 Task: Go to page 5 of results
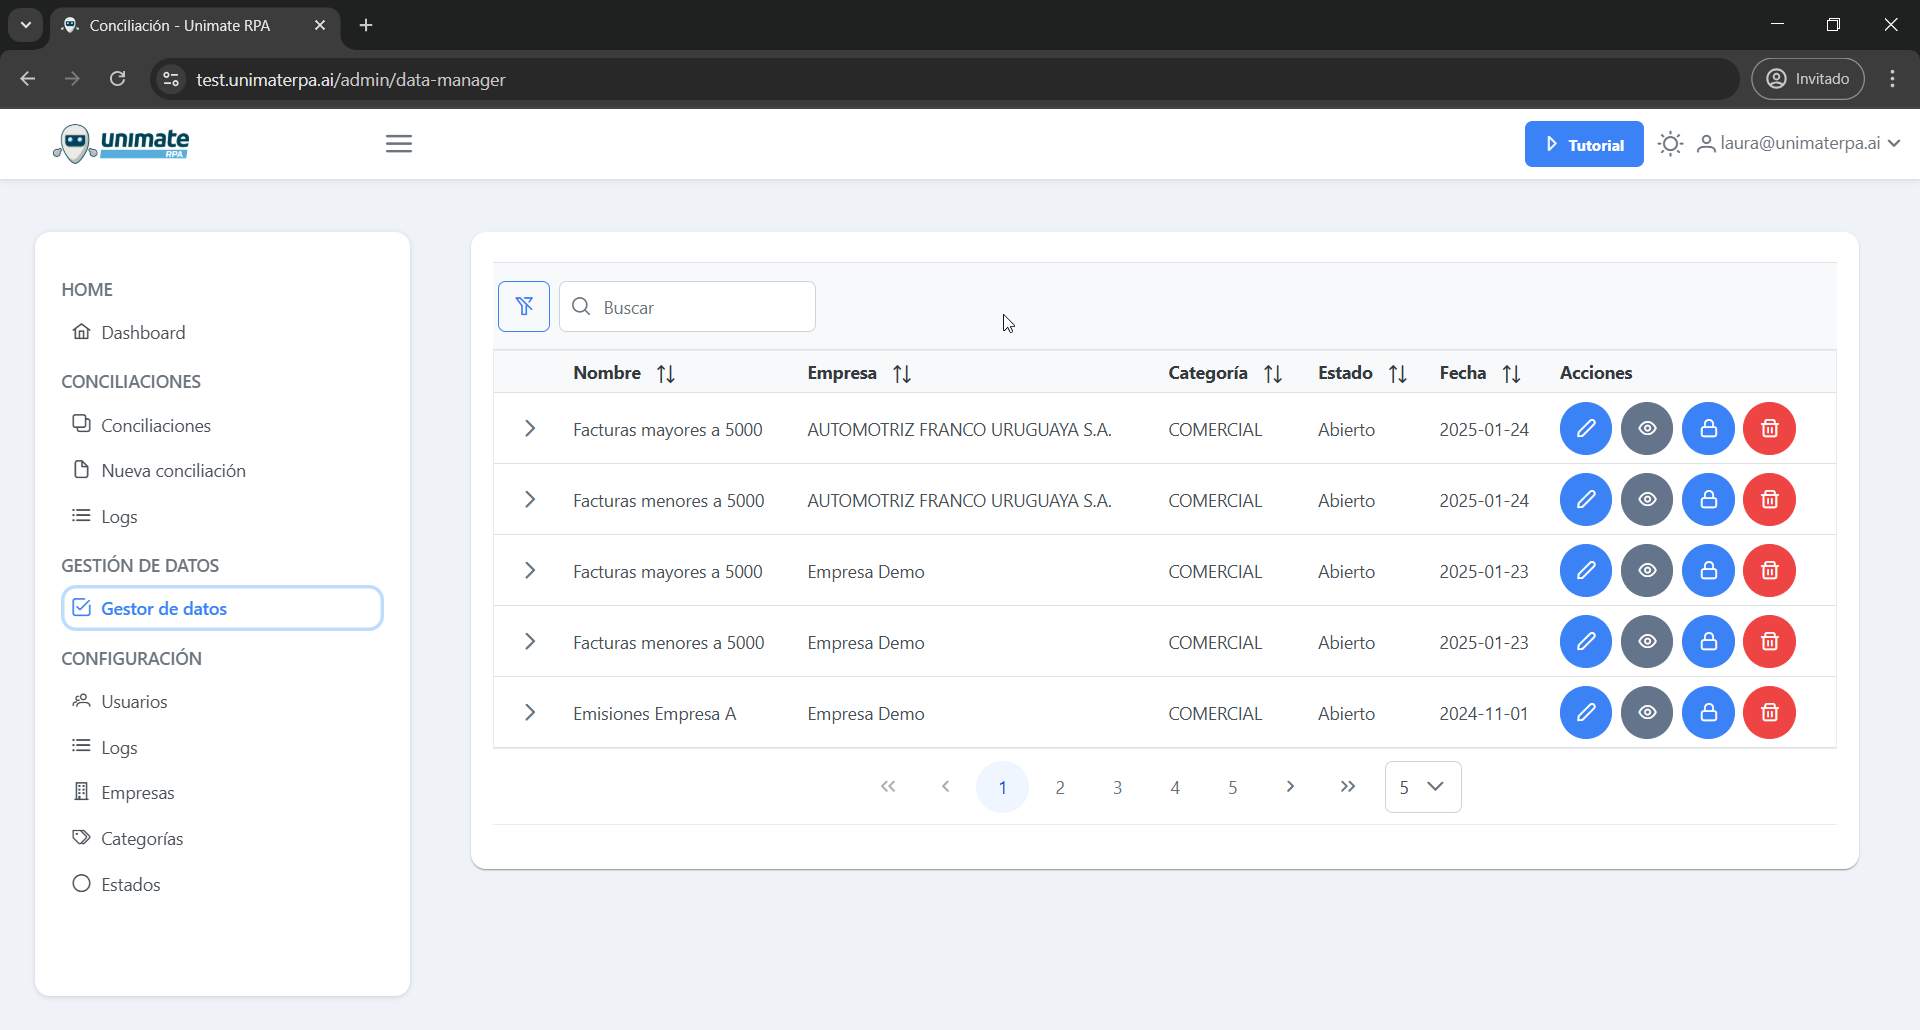tap(1232, 787)
